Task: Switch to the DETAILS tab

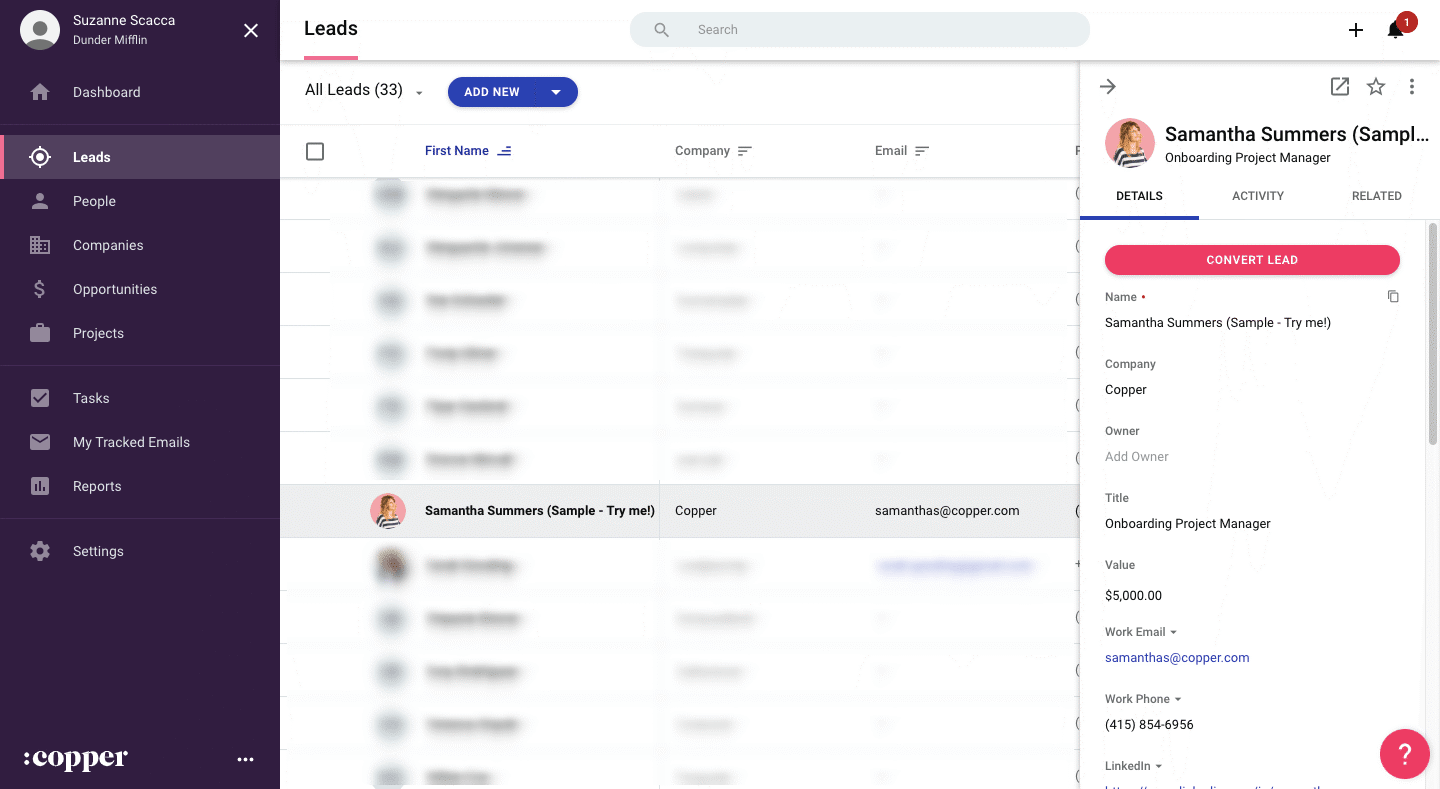Action: tap(1139, 196)
